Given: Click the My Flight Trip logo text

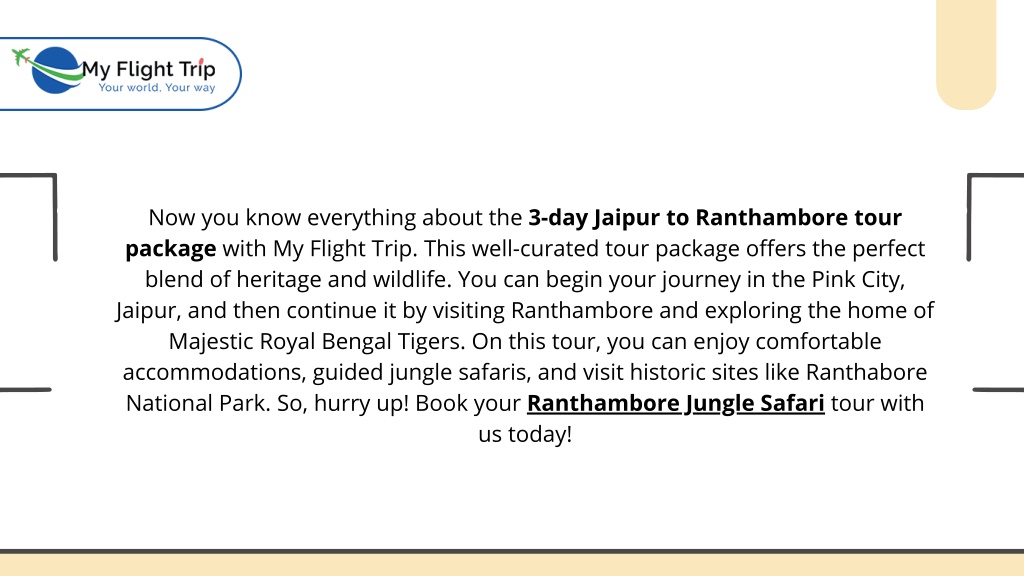Looking at the screenshot, I should coord(148,69).
